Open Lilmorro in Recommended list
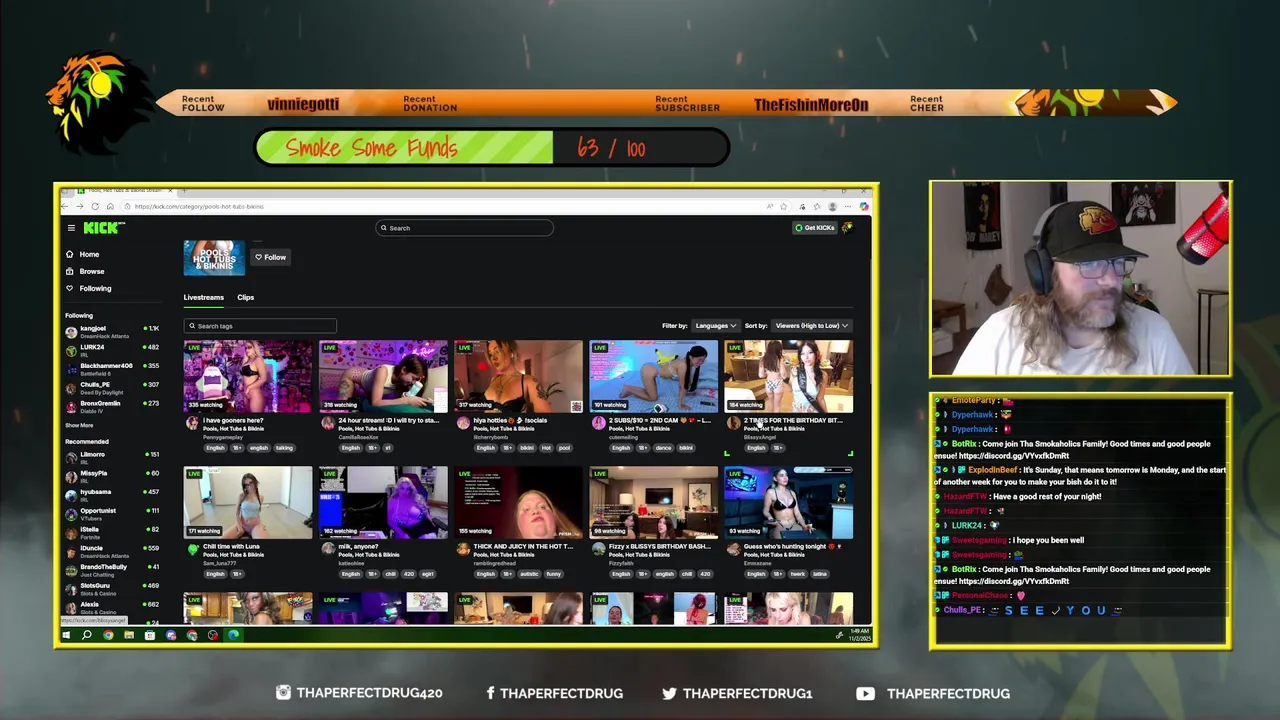 112,457
